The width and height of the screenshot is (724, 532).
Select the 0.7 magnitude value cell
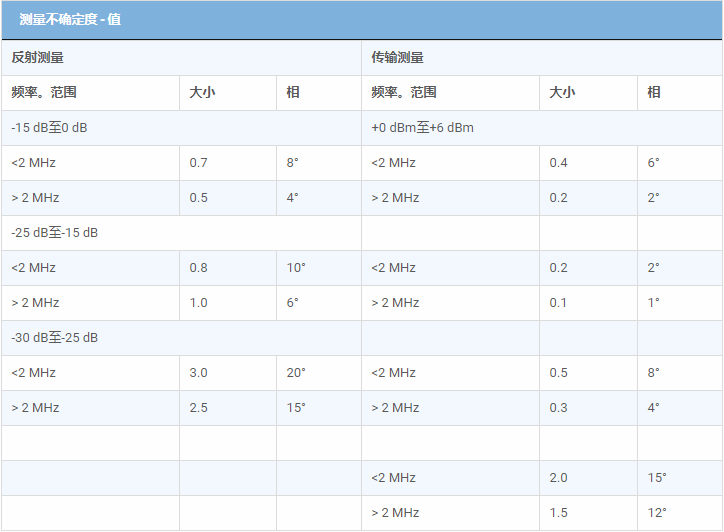(198, 163)
